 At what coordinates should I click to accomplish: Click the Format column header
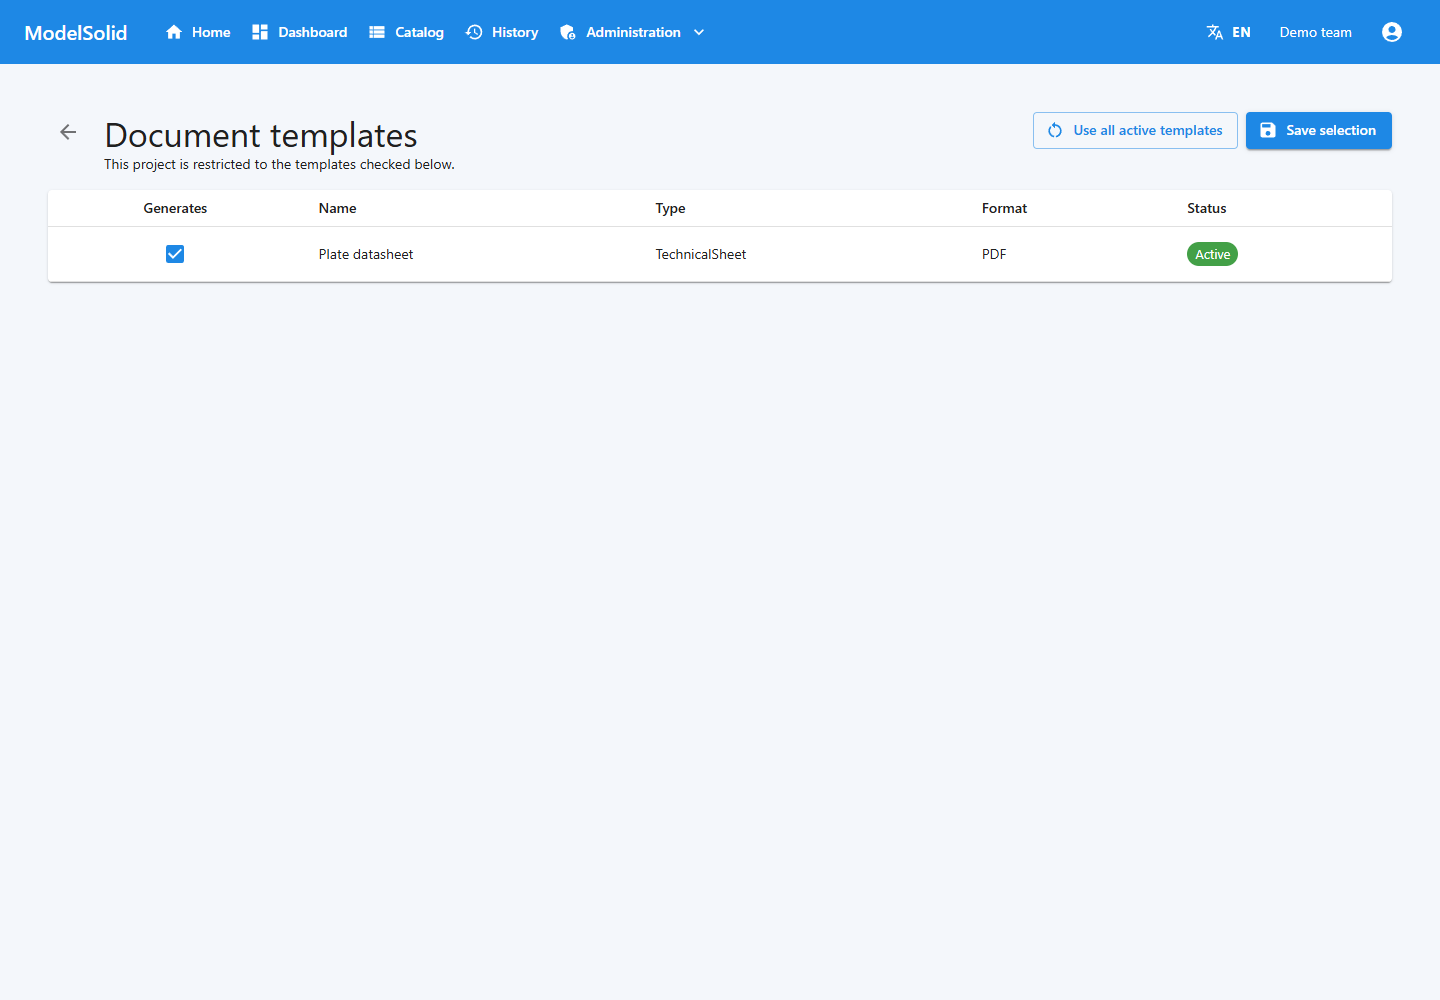click(x=1004, y=208)
